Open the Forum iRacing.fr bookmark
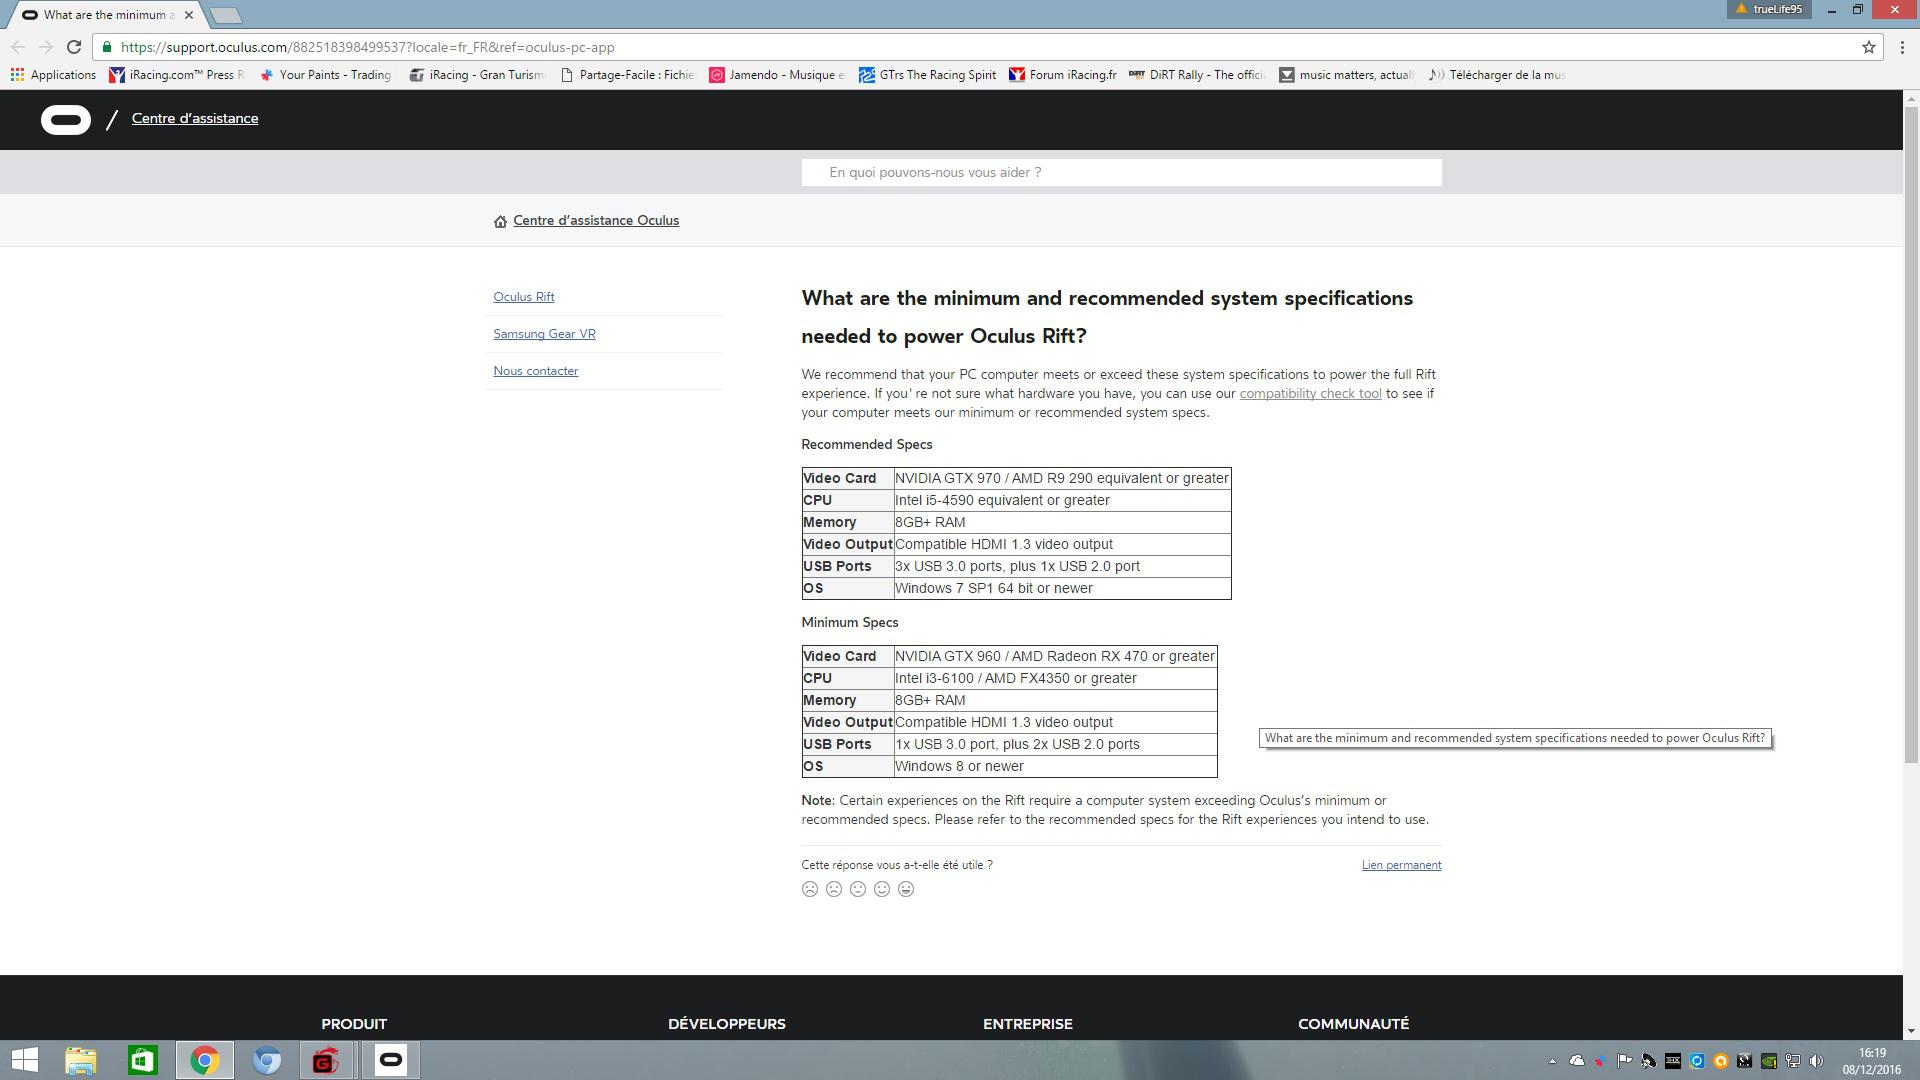The height and width of the screenshot is (1080, 1920). point(1063,75)
